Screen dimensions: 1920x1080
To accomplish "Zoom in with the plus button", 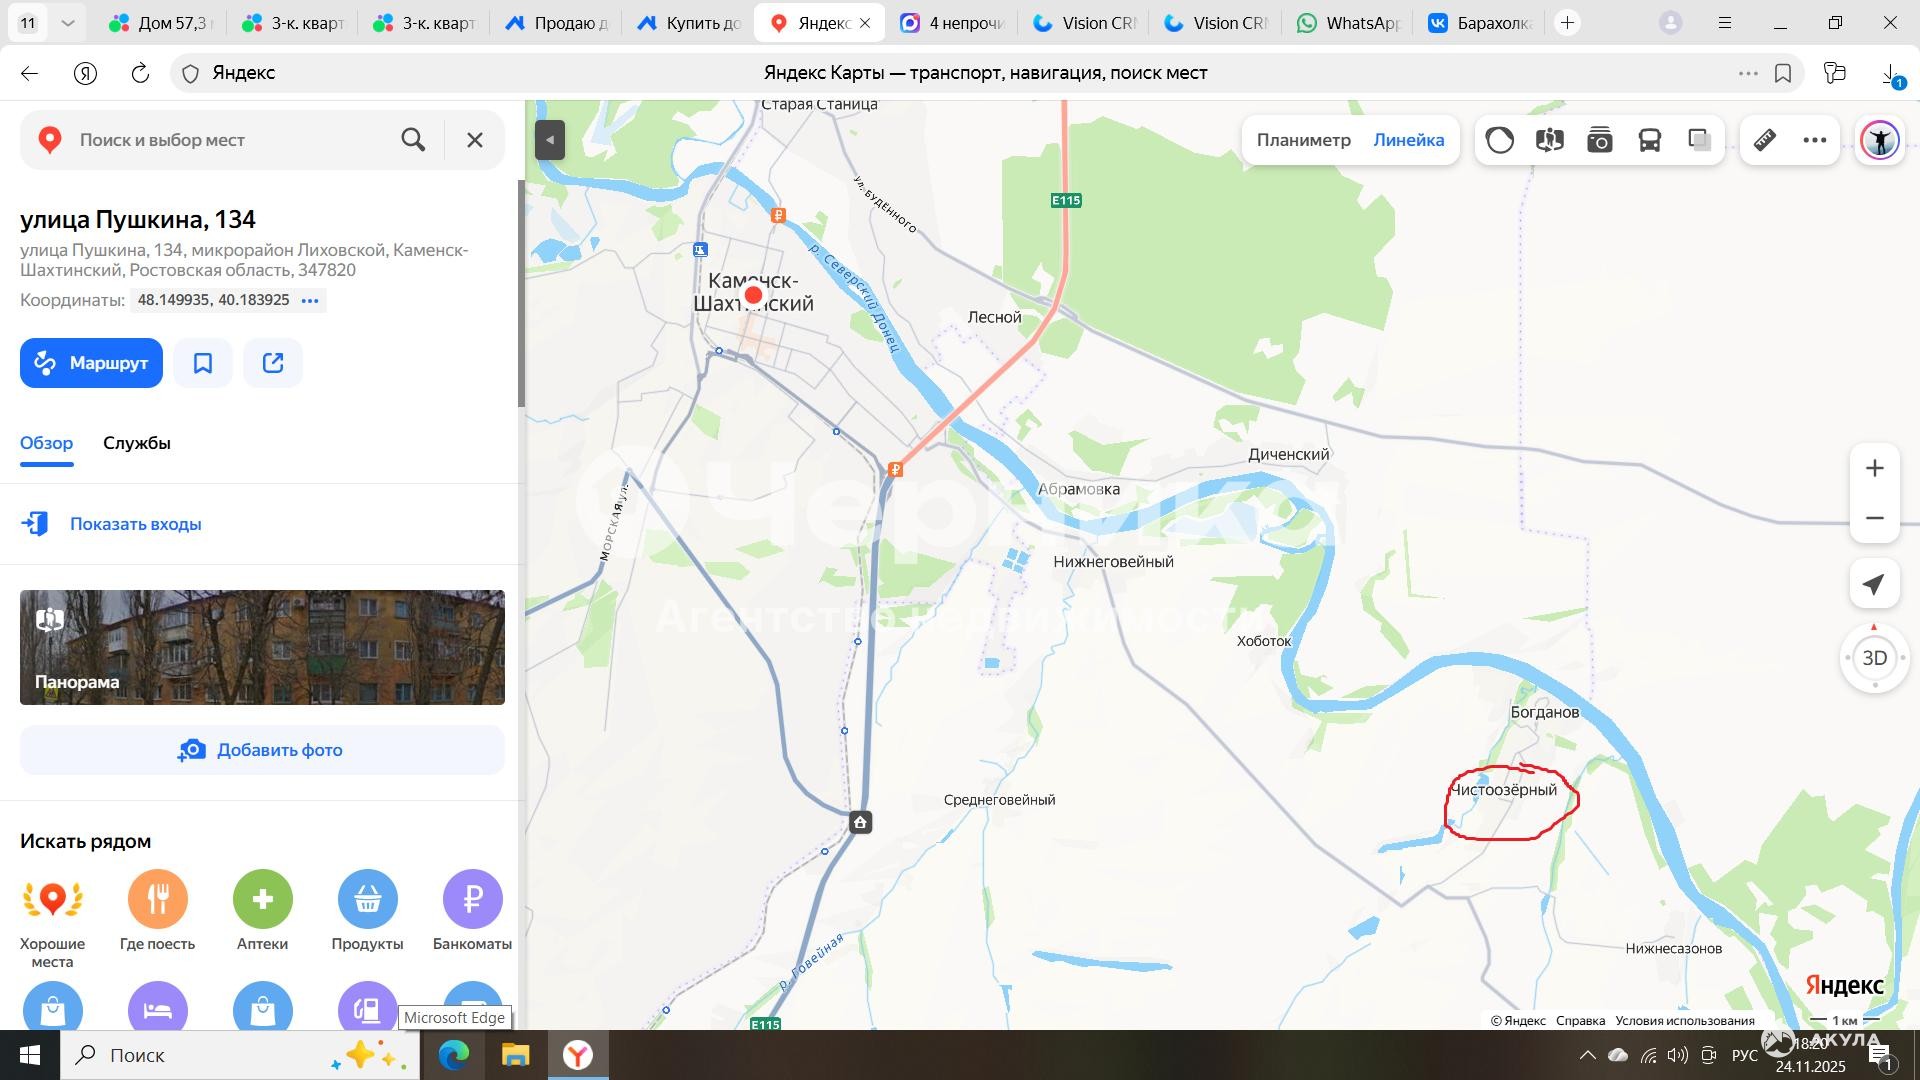I will tap(1874, 468).
